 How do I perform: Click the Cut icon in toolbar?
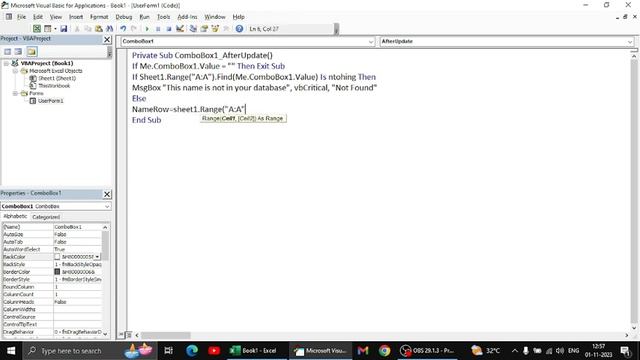(77, 29)
